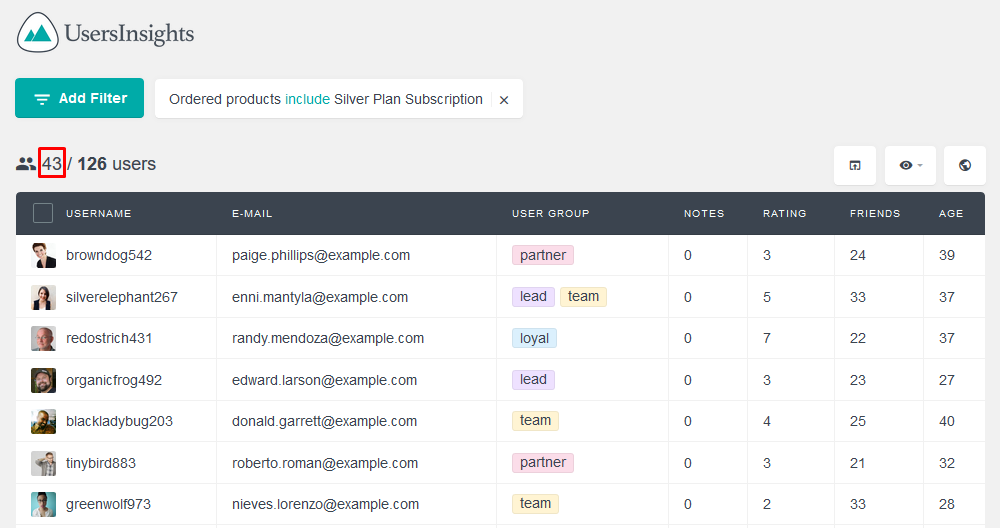Open the globe map view
Viewport: 1000px width, 528px height.
[965, 165]
